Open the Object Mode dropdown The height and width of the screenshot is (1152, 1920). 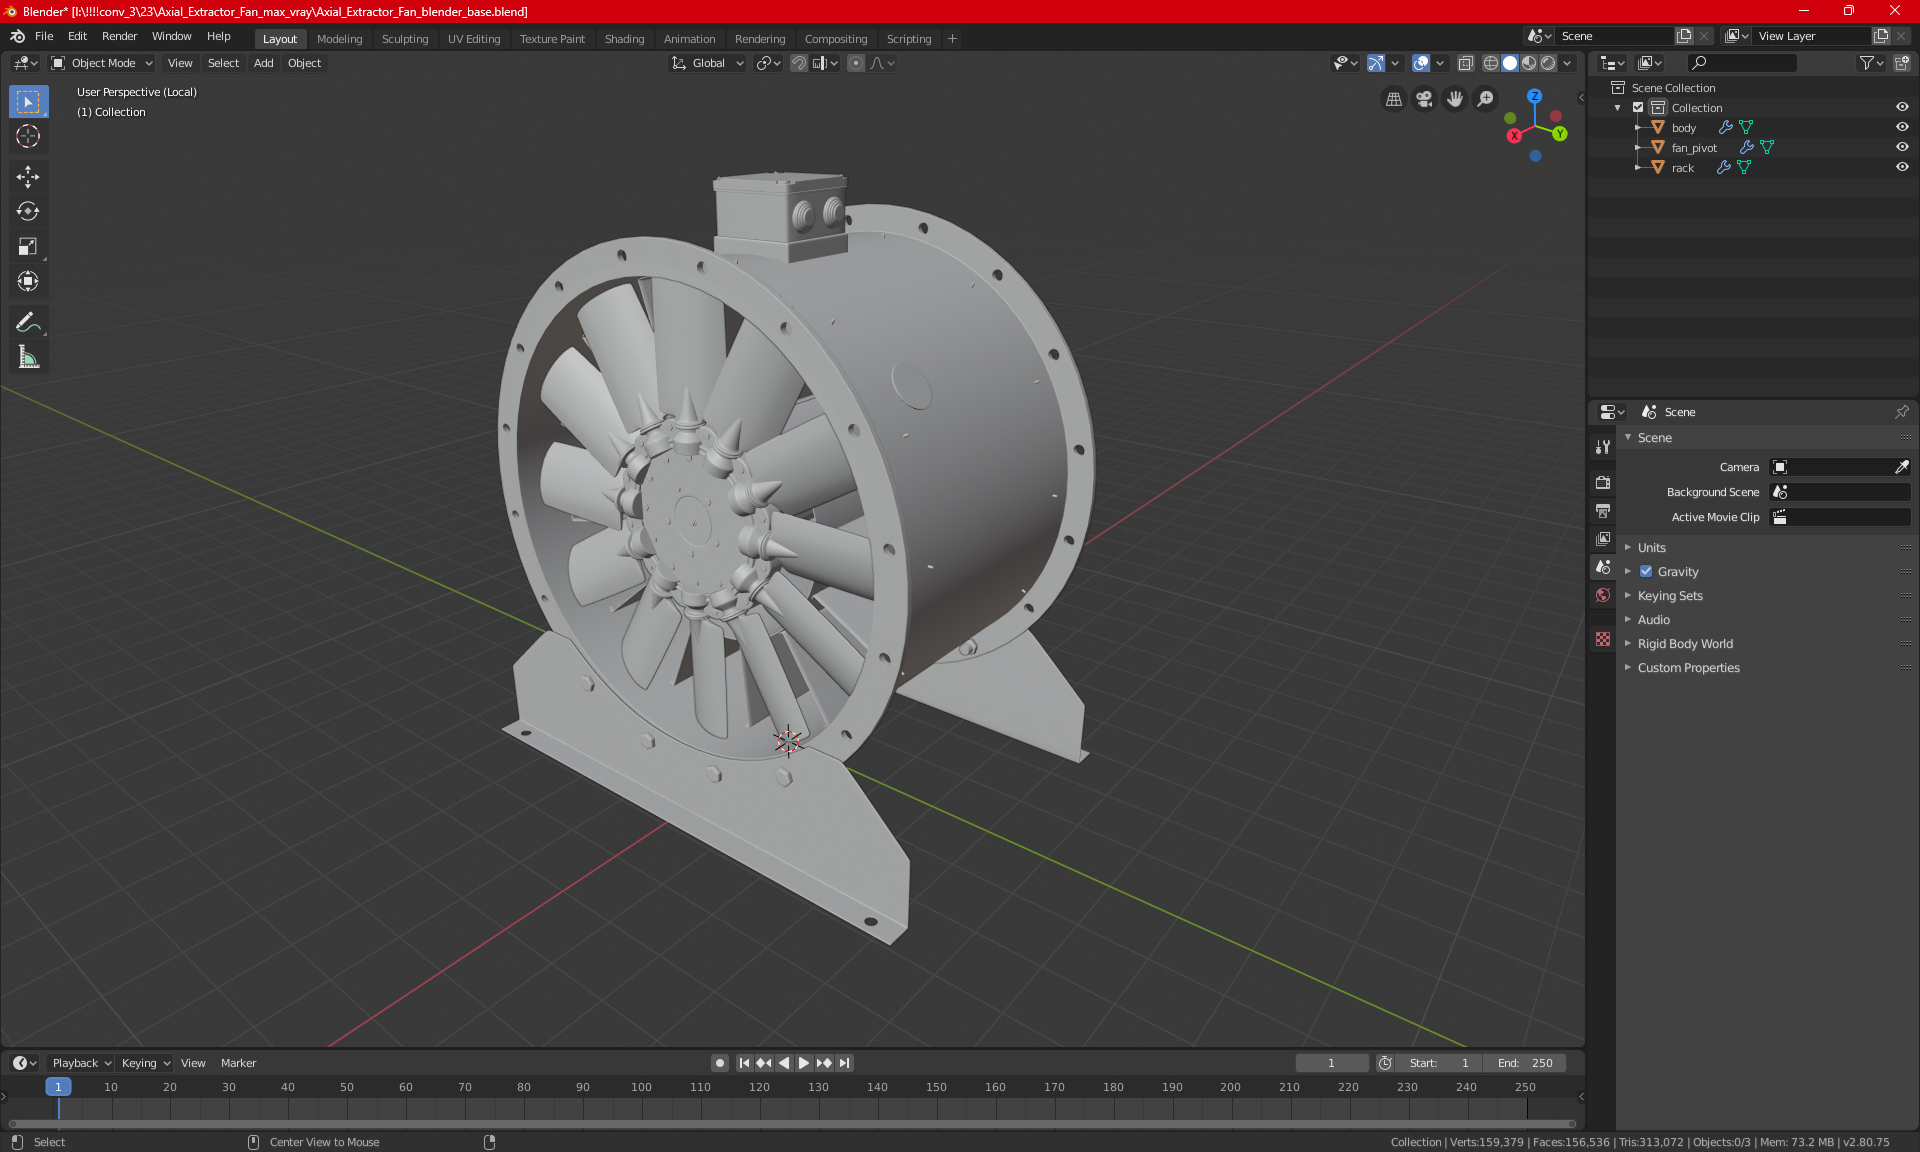(102, 63)
